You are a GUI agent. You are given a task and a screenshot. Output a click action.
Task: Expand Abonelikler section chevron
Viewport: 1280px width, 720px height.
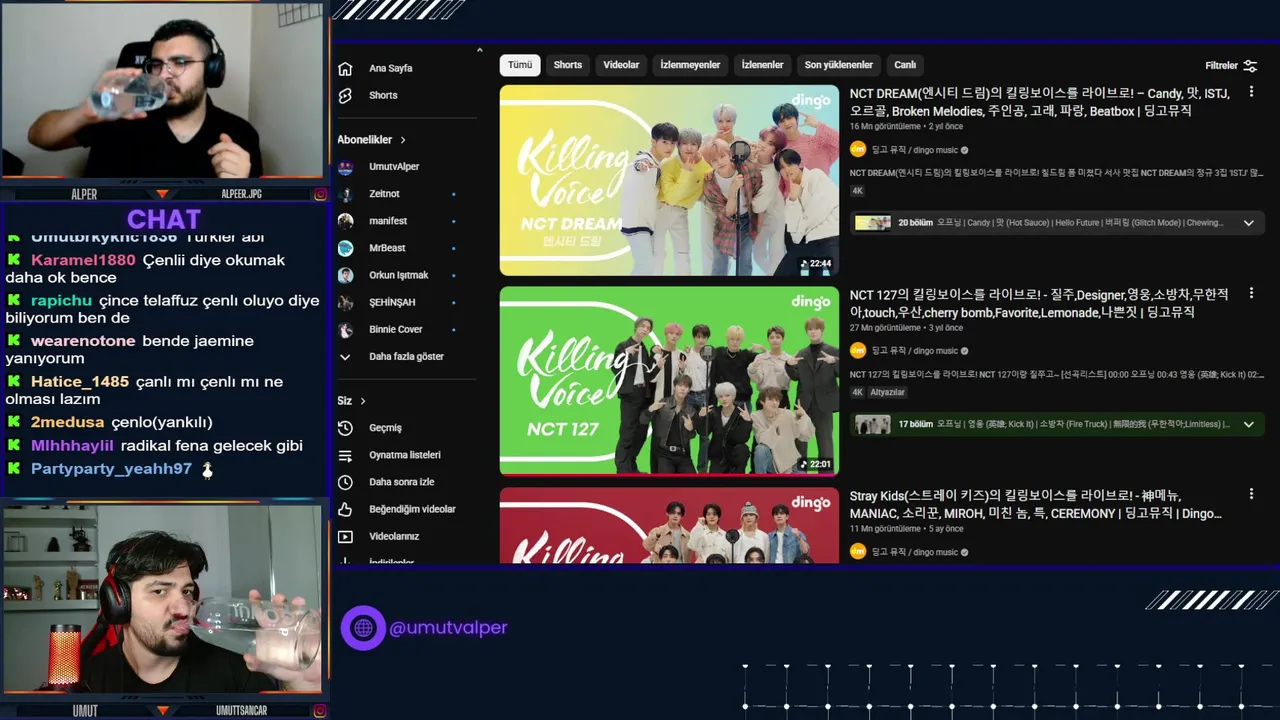[403, 140]
